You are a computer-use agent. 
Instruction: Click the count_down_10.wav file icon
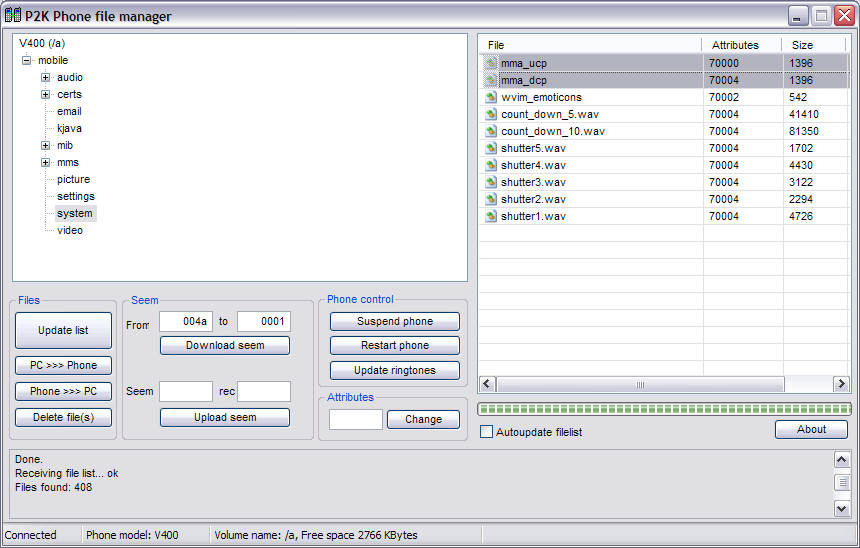click(x=490, y=131)
